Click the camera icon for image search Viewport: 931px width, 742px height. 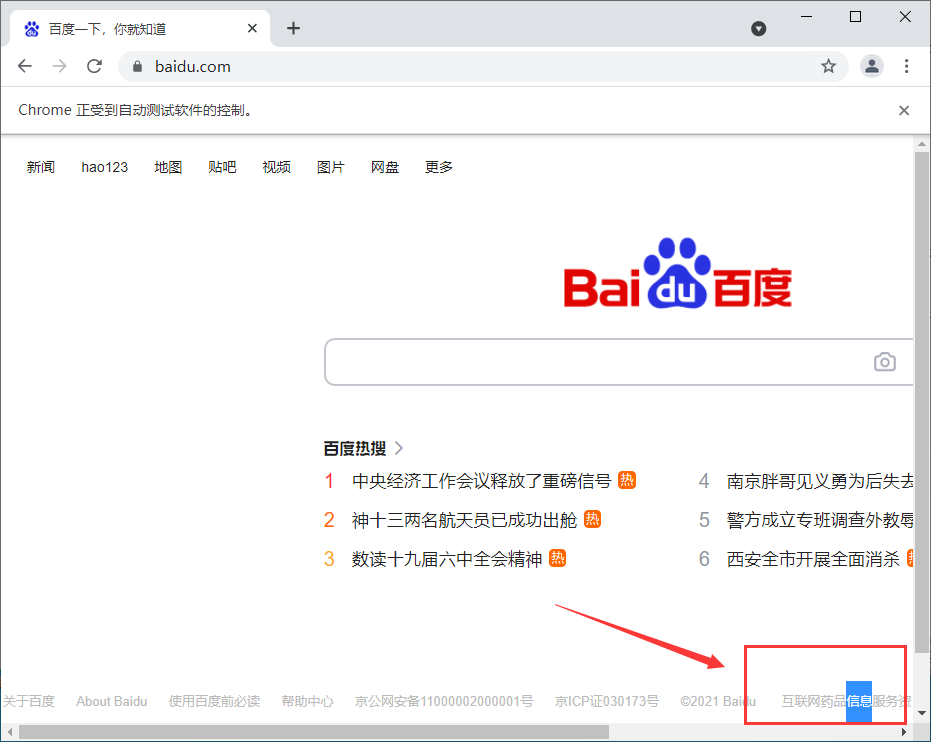point(884,362)
